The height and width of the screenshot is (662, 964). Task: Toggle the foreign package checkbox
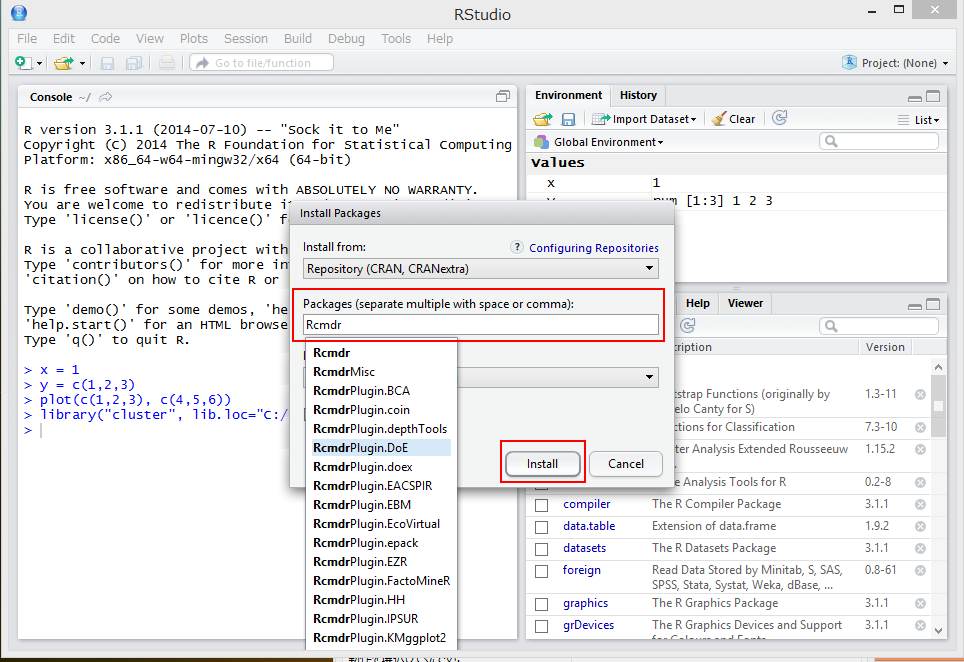tap(542, 571)
